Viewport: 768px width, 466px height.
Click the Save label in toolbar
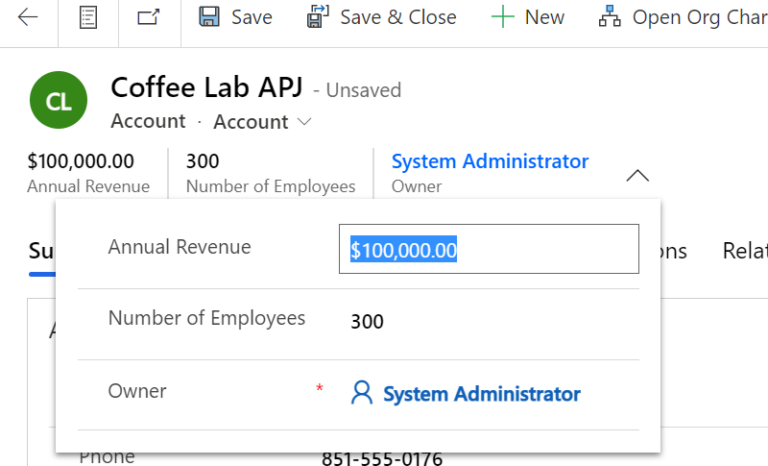click(x=252, y=17)
